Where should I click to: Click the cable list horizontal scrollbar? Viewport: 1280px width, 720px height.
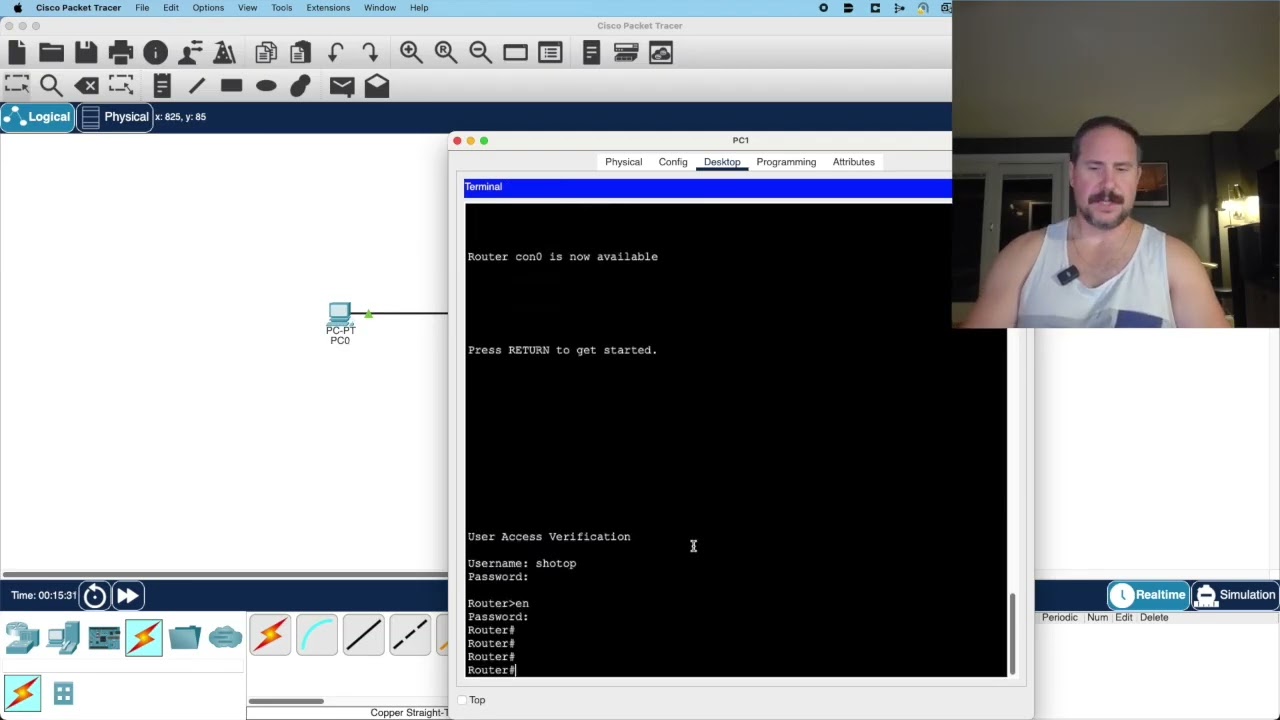point(286,701)
